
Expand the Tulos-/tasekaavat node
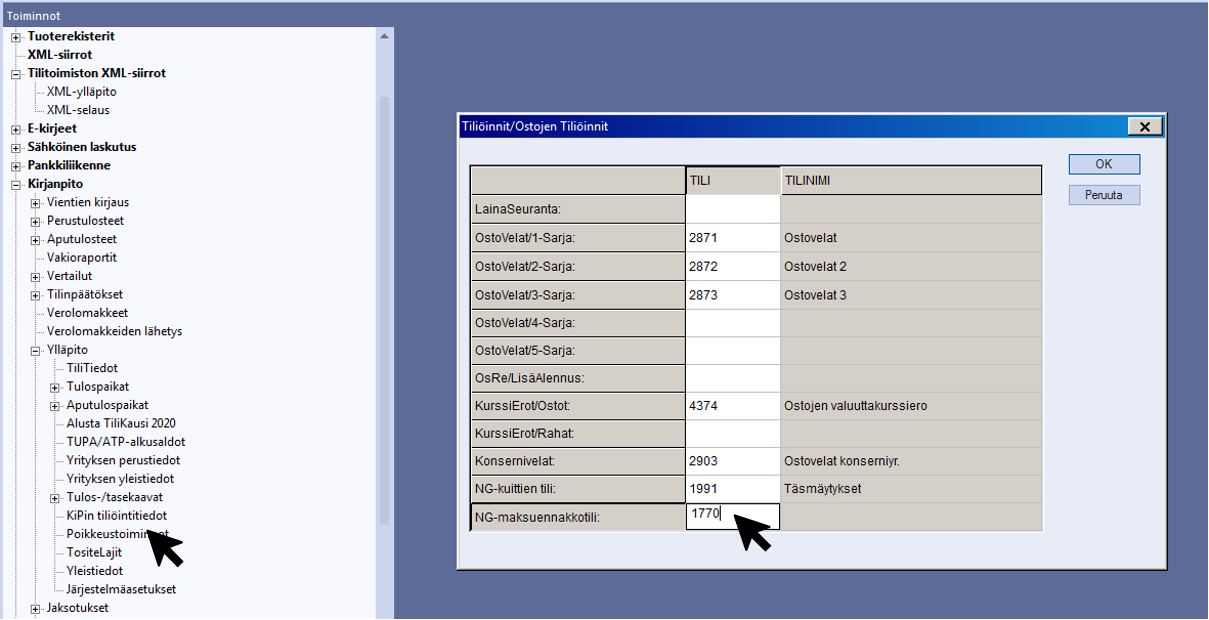point(55,498)
